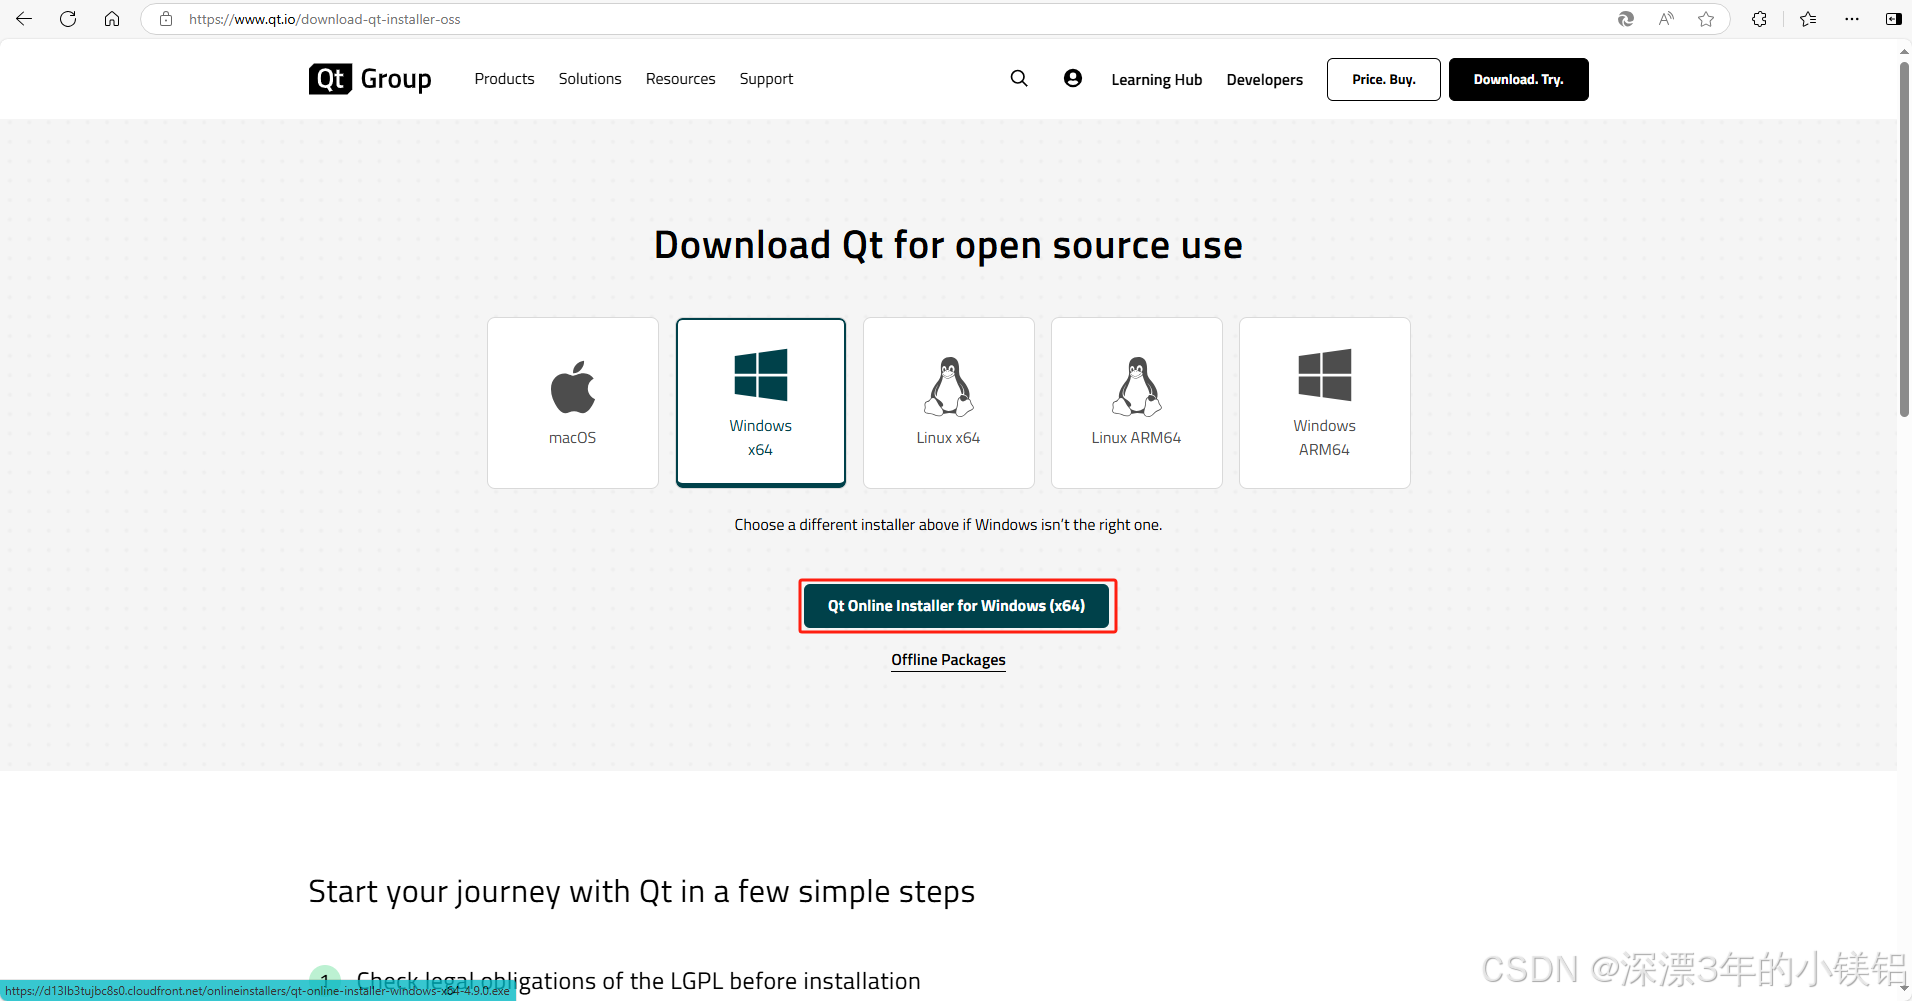Select the macOS installer card
Viewport: 1912px width, 1001px height.
tap(573, 403)
